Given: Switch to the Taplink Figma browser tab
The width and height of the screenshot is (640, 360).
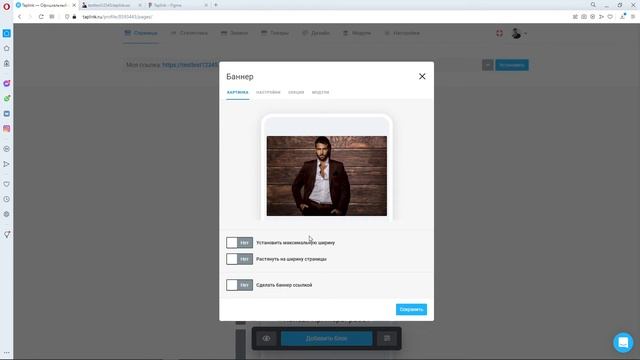Looking at the screenshot, I should [x=178, y=5].
